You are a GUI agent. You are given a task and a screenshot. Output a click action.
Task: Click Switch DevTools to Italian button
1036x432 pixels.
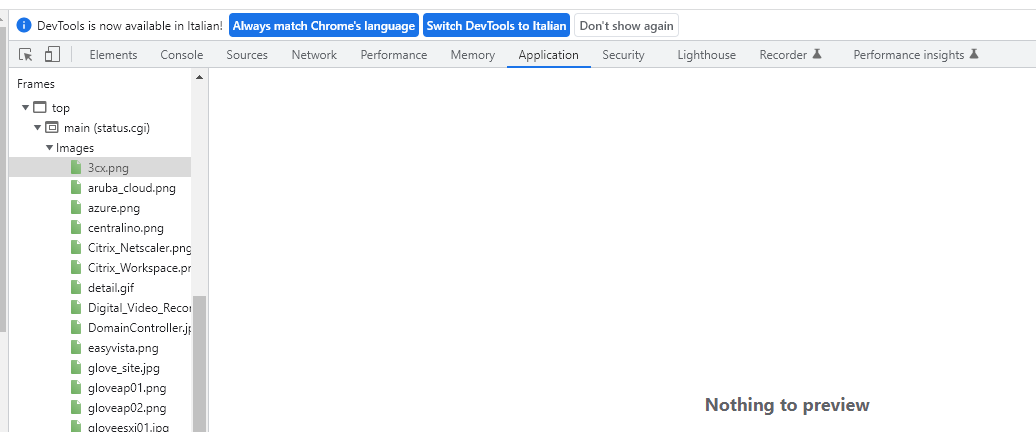pyautogui.click(x=496, y=25)
